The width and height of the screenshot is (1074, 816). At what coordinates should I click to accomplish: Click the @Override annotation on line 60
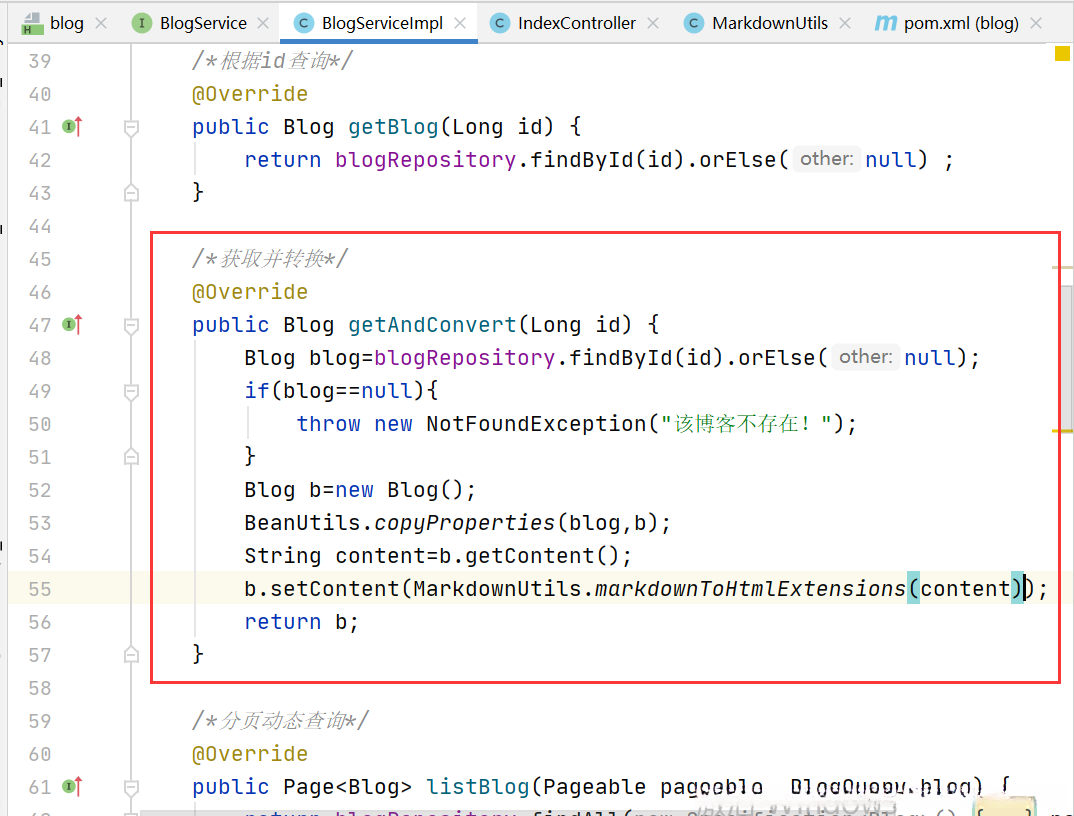(x=250, y=753)
